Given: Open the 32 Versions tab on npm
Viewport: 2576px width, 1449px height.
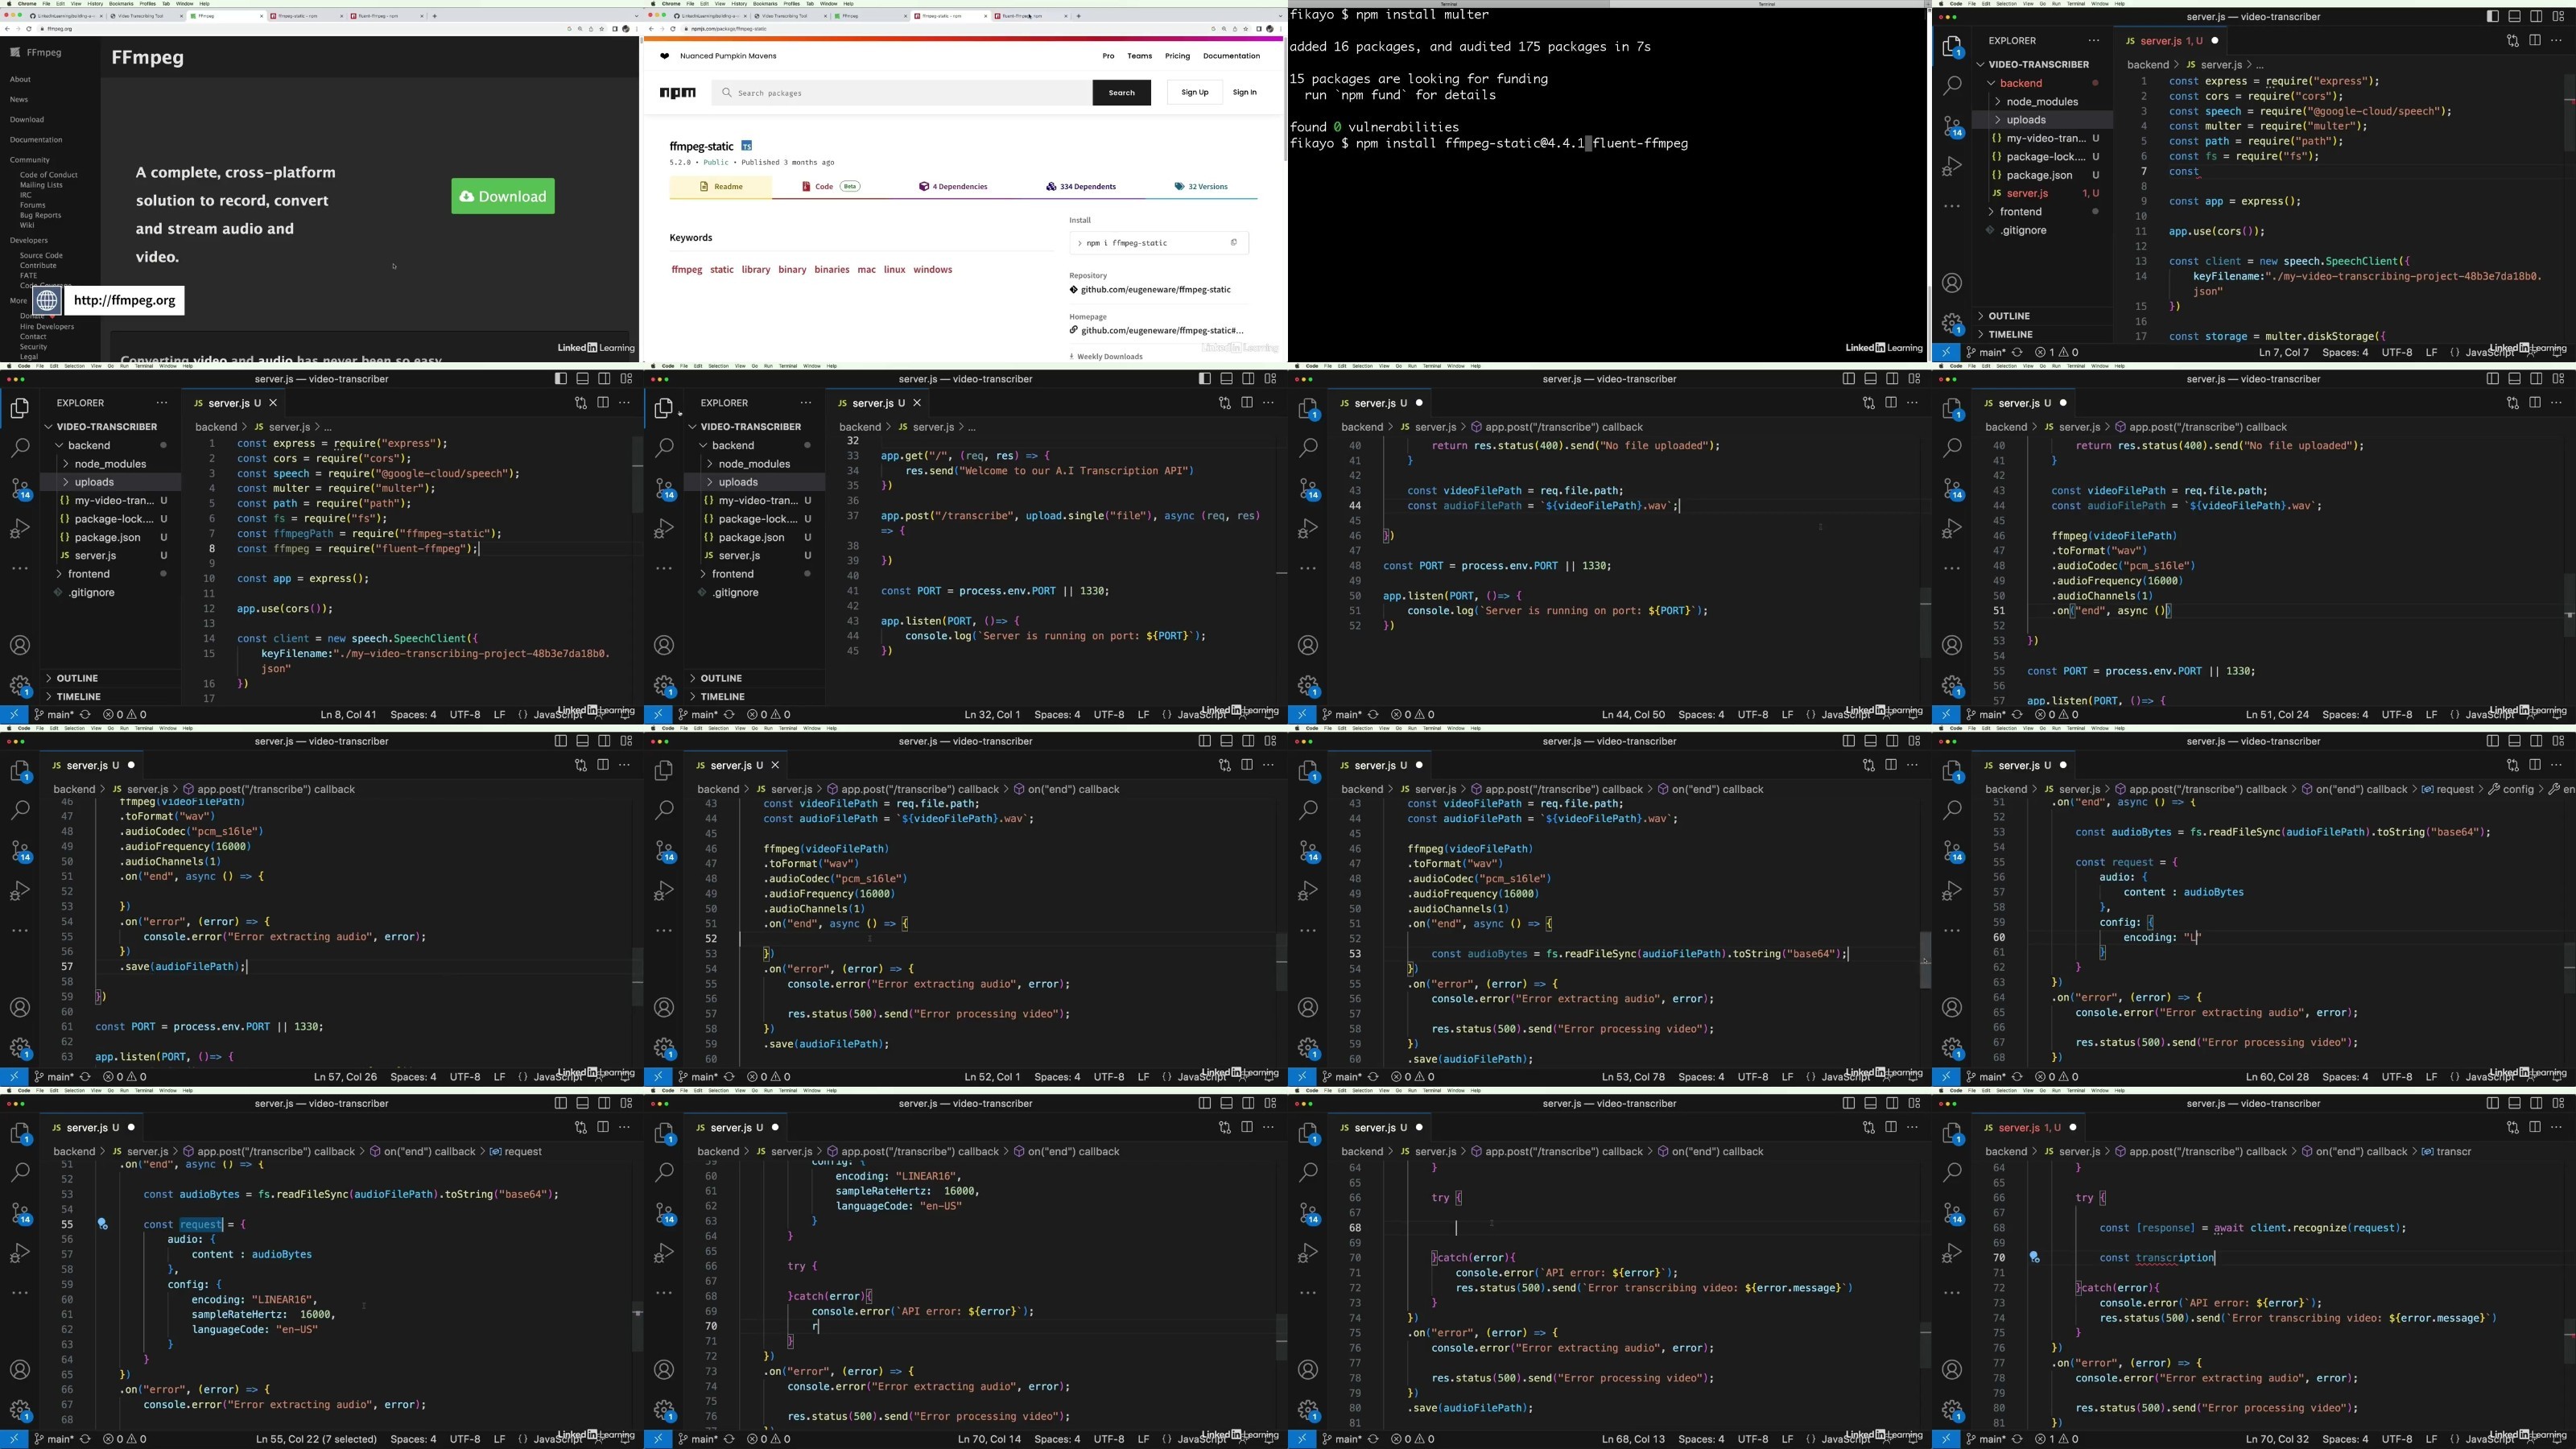Looking at the screenshot, I should 1201,187.
